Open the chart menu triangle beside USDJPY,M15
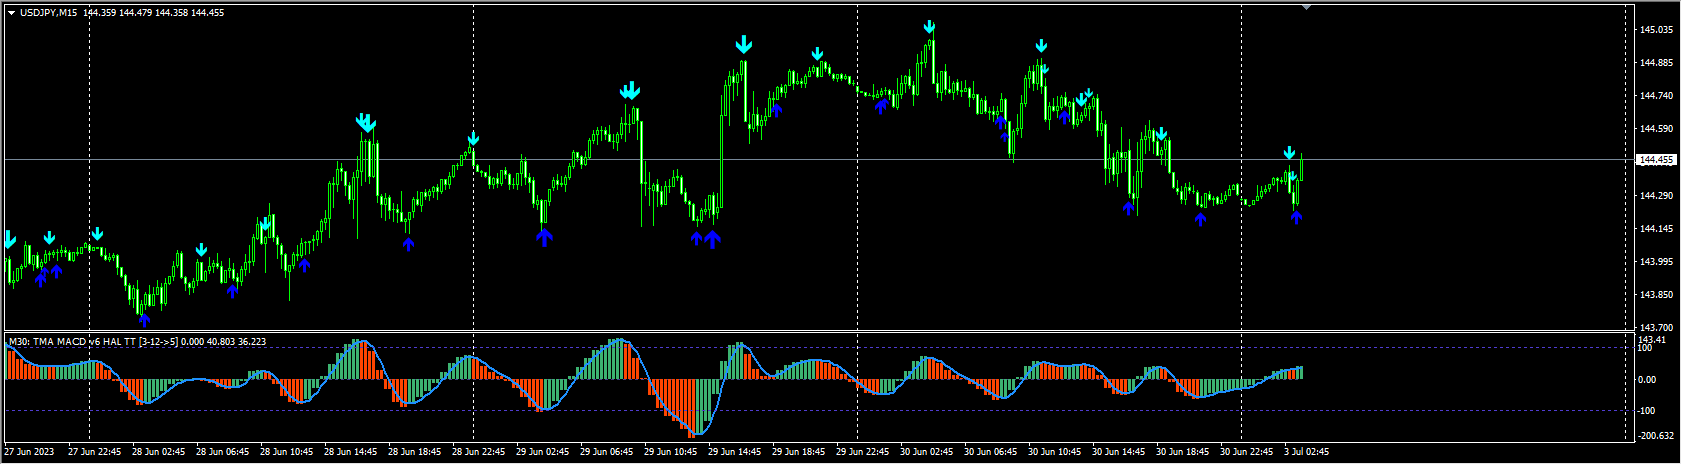 point(11,13)
